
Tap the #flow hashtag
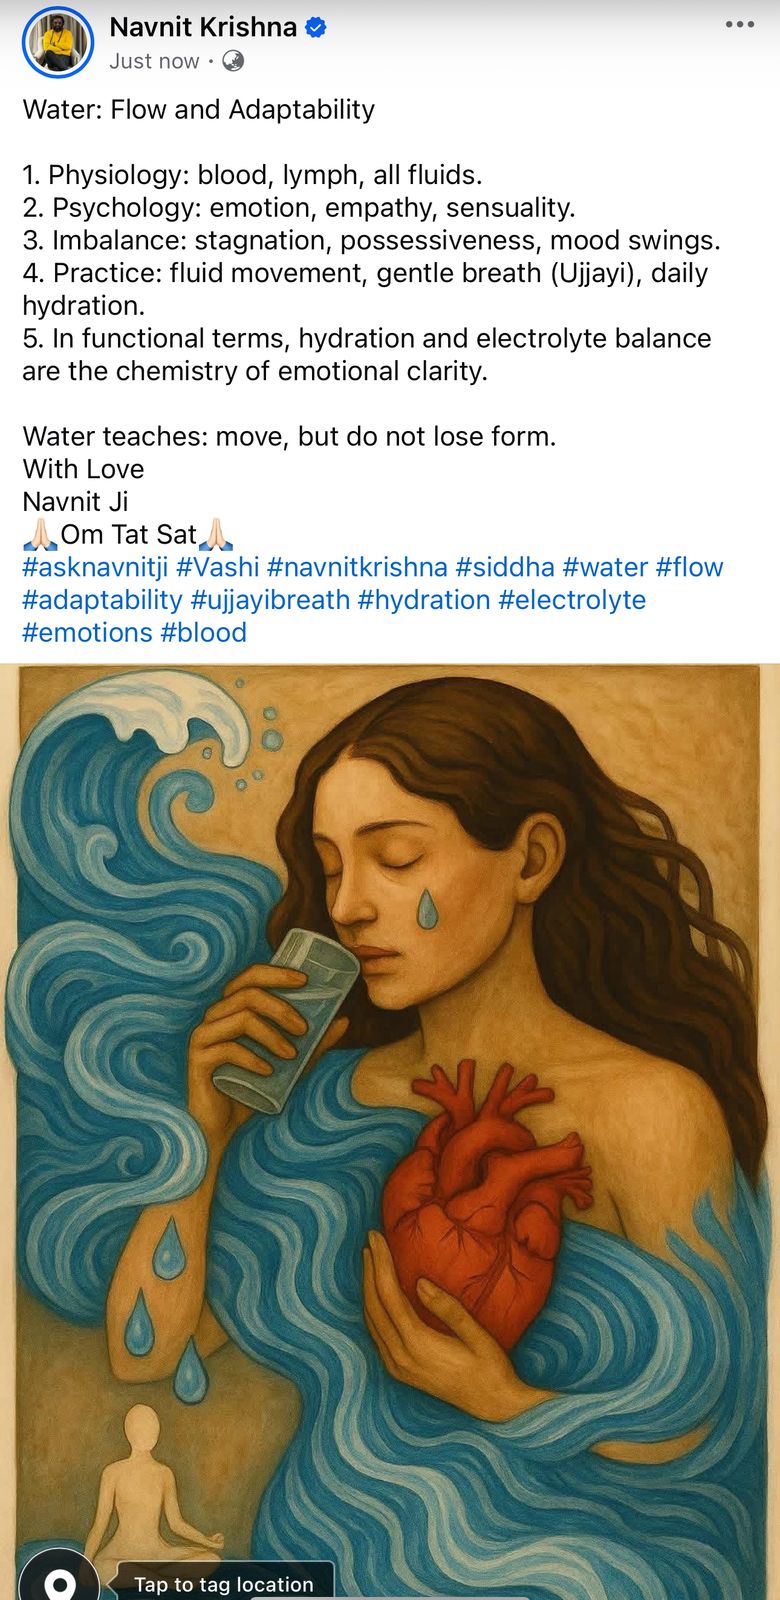pyautogui.click(x=689, y=568)
